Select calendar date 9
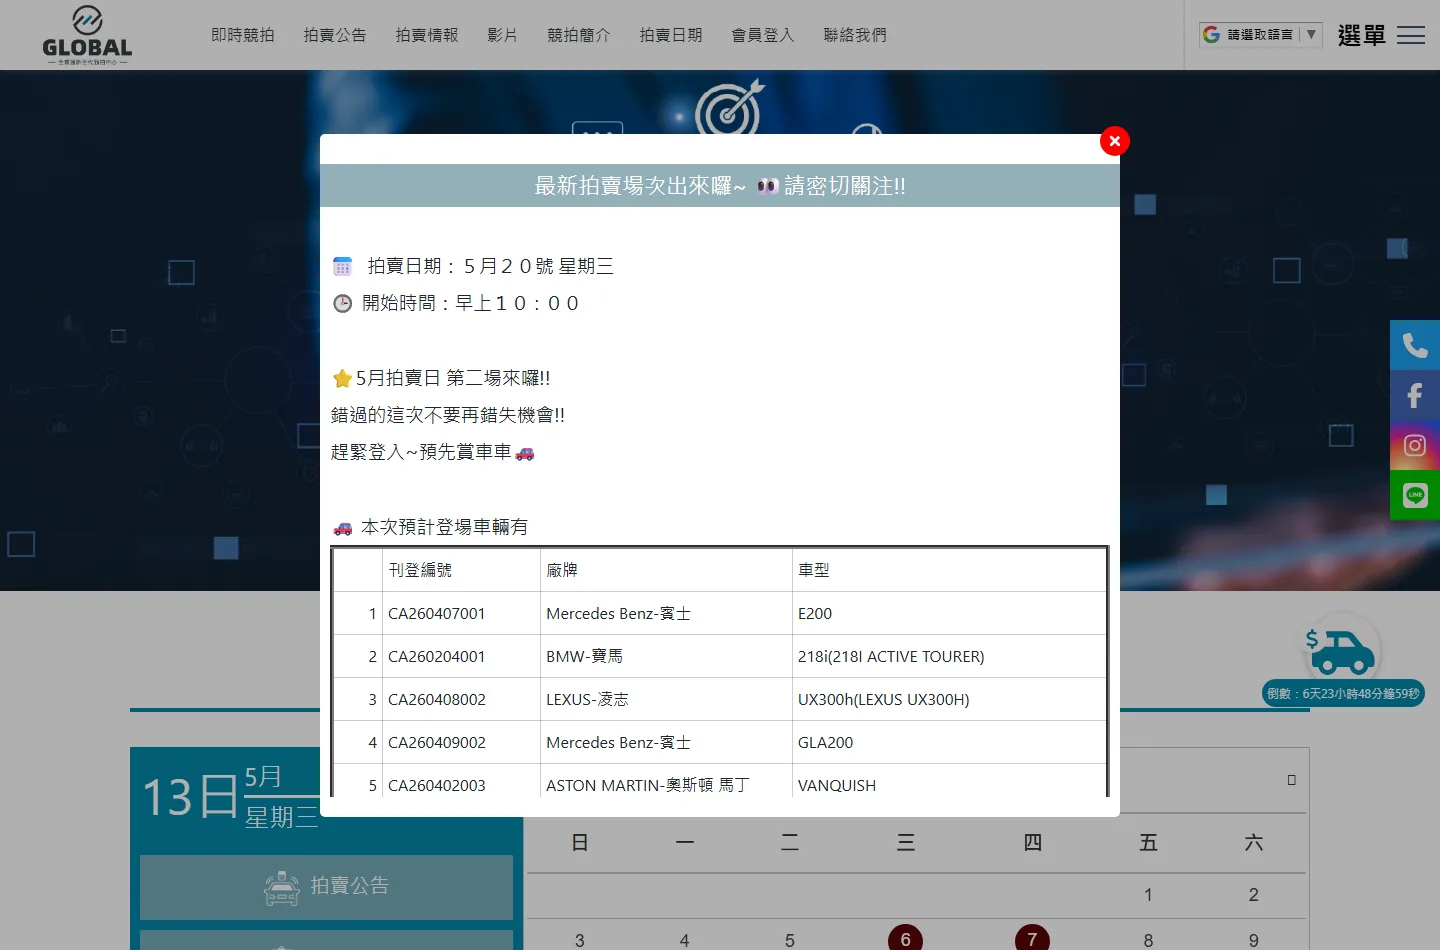The height and width of the screenshot is (950, 1440). pos(1253,941)
